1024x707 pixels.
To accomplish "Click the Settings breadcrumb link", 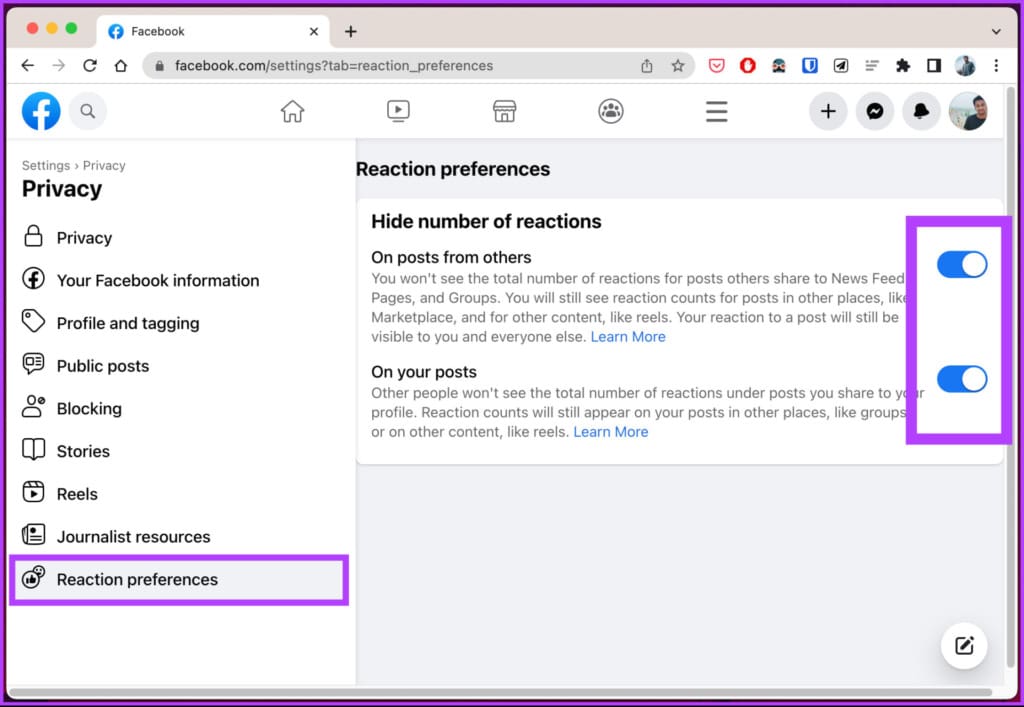I will point(46,166).
